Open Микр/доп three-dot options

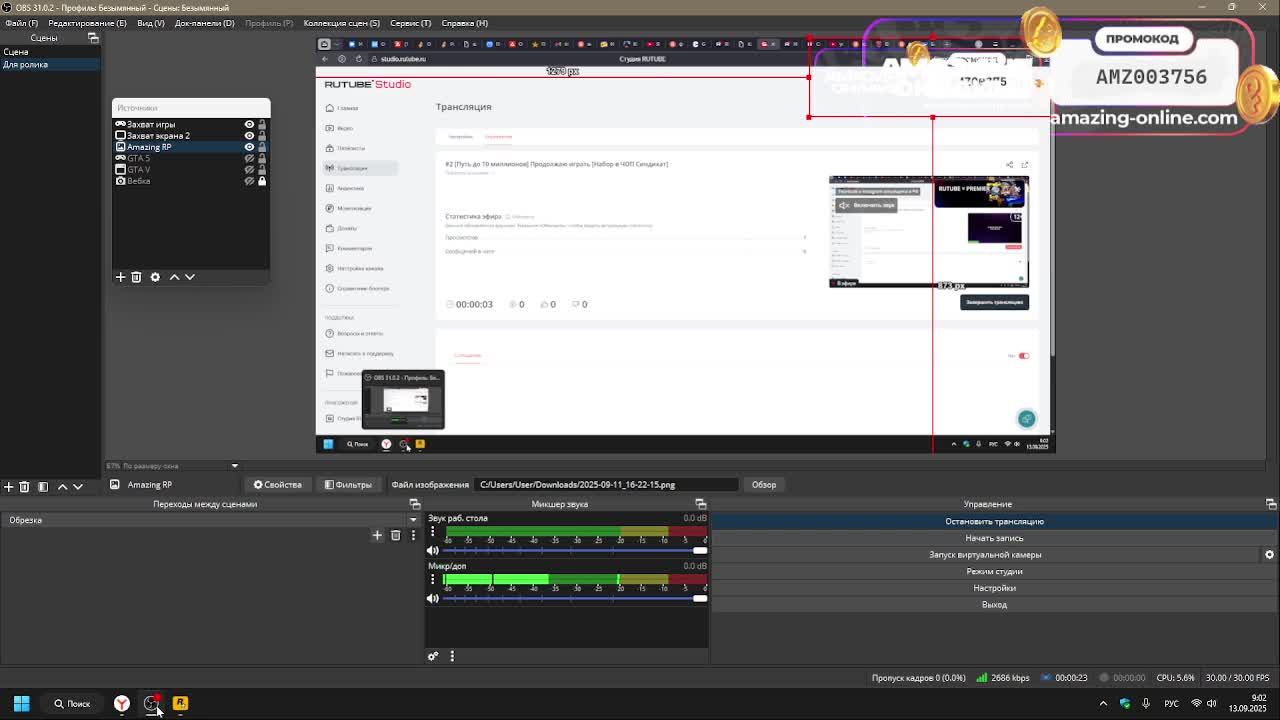tap(433, 579)
